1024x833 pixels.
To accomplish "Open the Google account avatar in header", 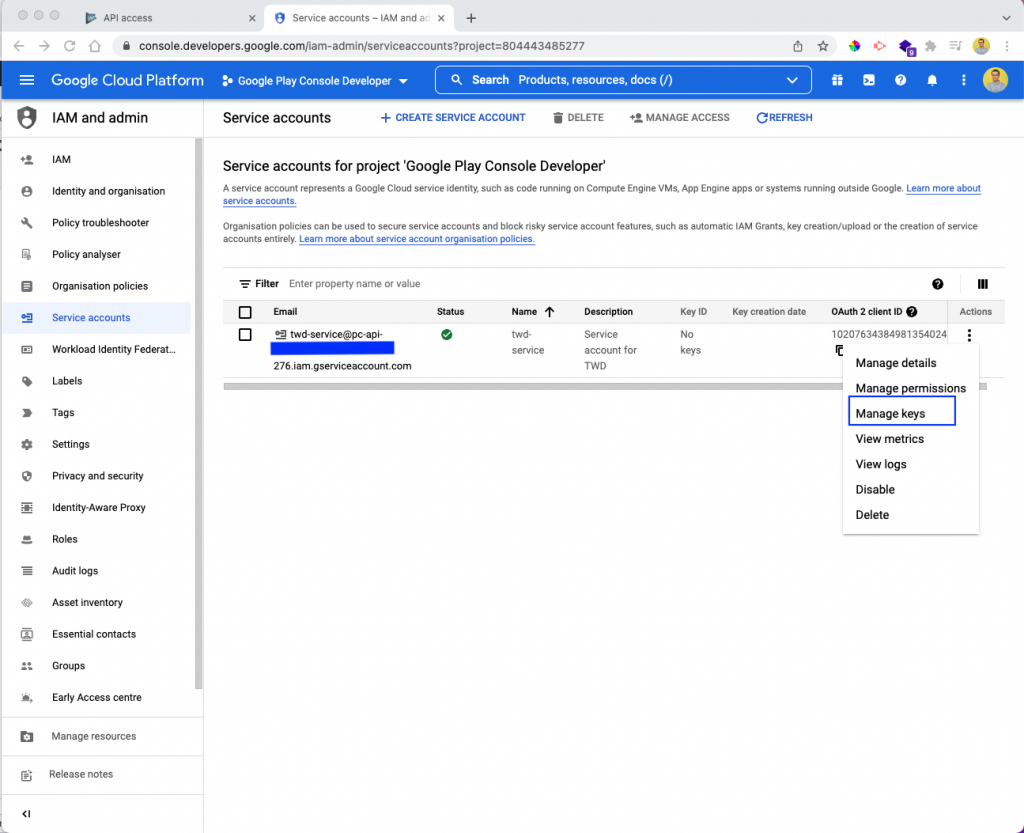I will click(x=995, y=80).
